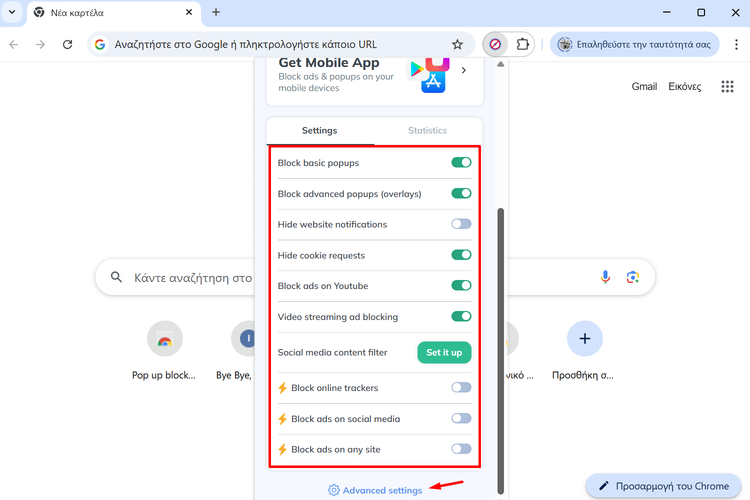Viewport: 750px width, 500px height.
Task: Select the Settings tab
Action: (x=319, y=131)
